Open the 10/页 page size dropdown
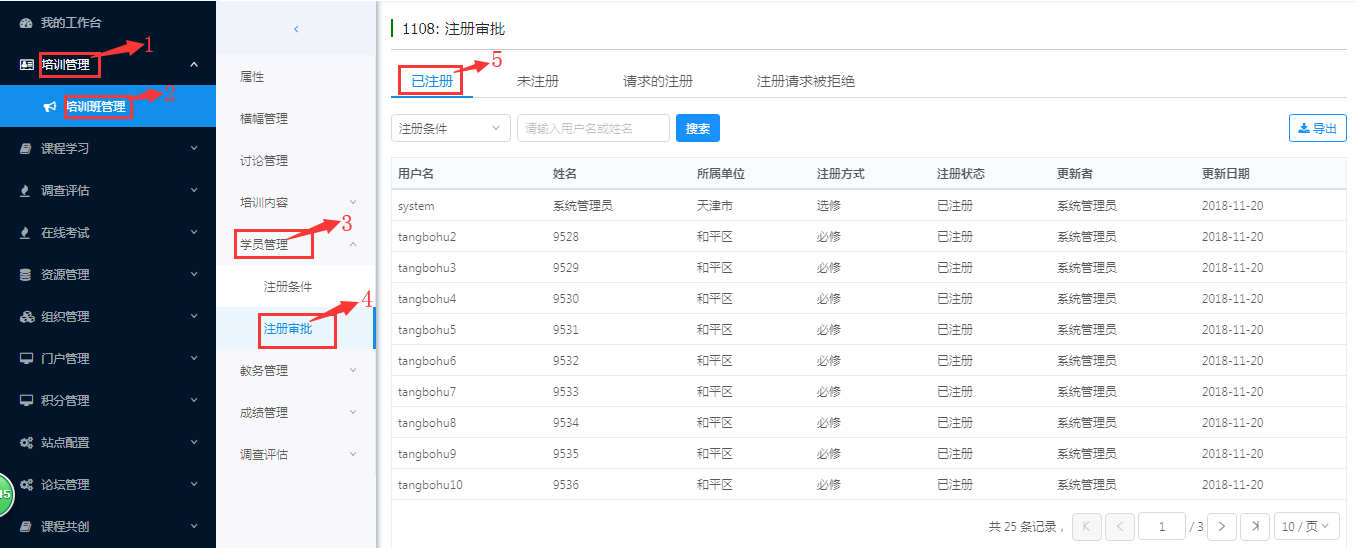 [x=1306, y=526]
